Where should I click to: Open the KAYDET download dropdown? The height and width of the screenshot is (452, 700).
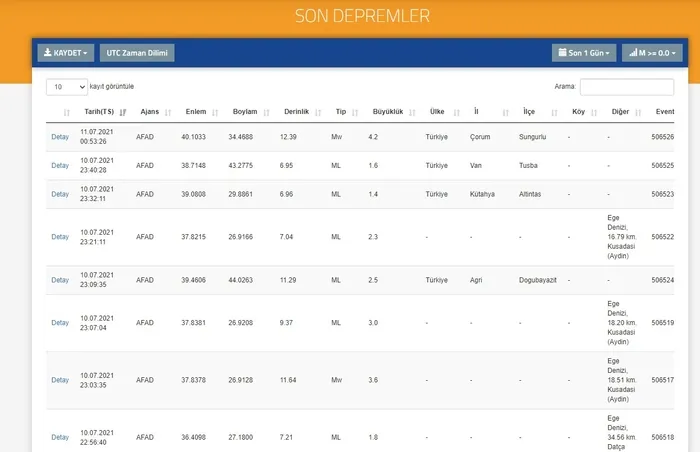(66, 52)
